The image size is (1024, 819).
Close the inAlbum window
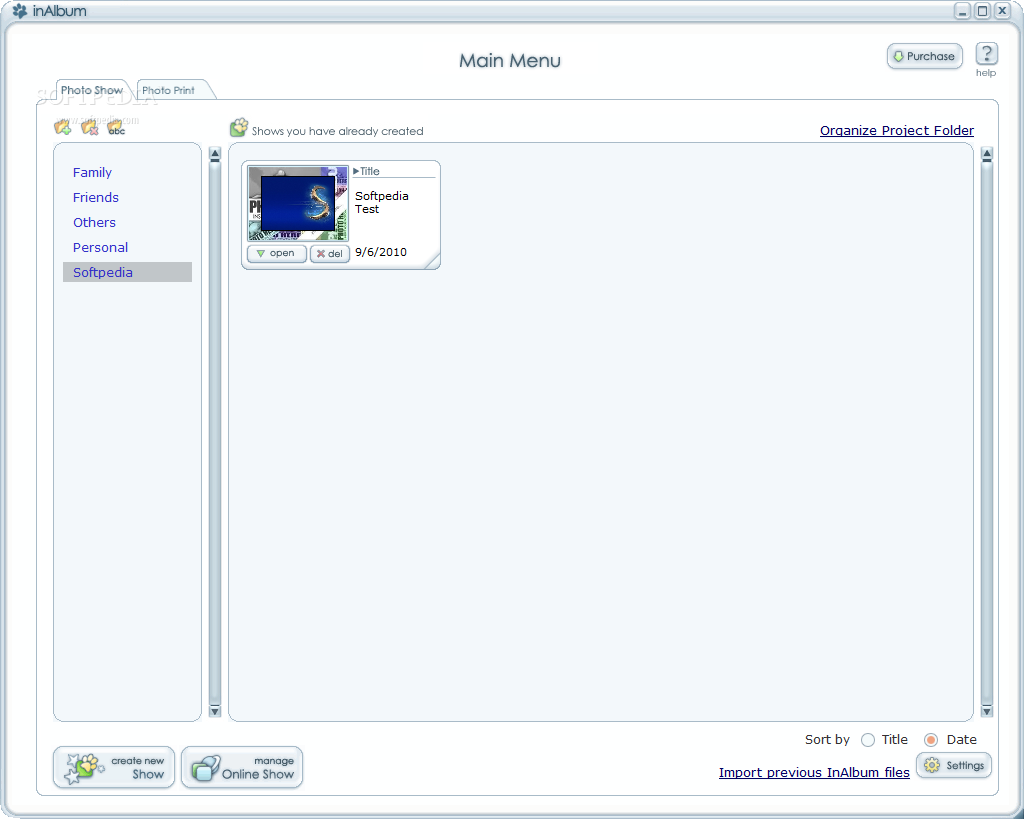click(x=1002, y=11)
